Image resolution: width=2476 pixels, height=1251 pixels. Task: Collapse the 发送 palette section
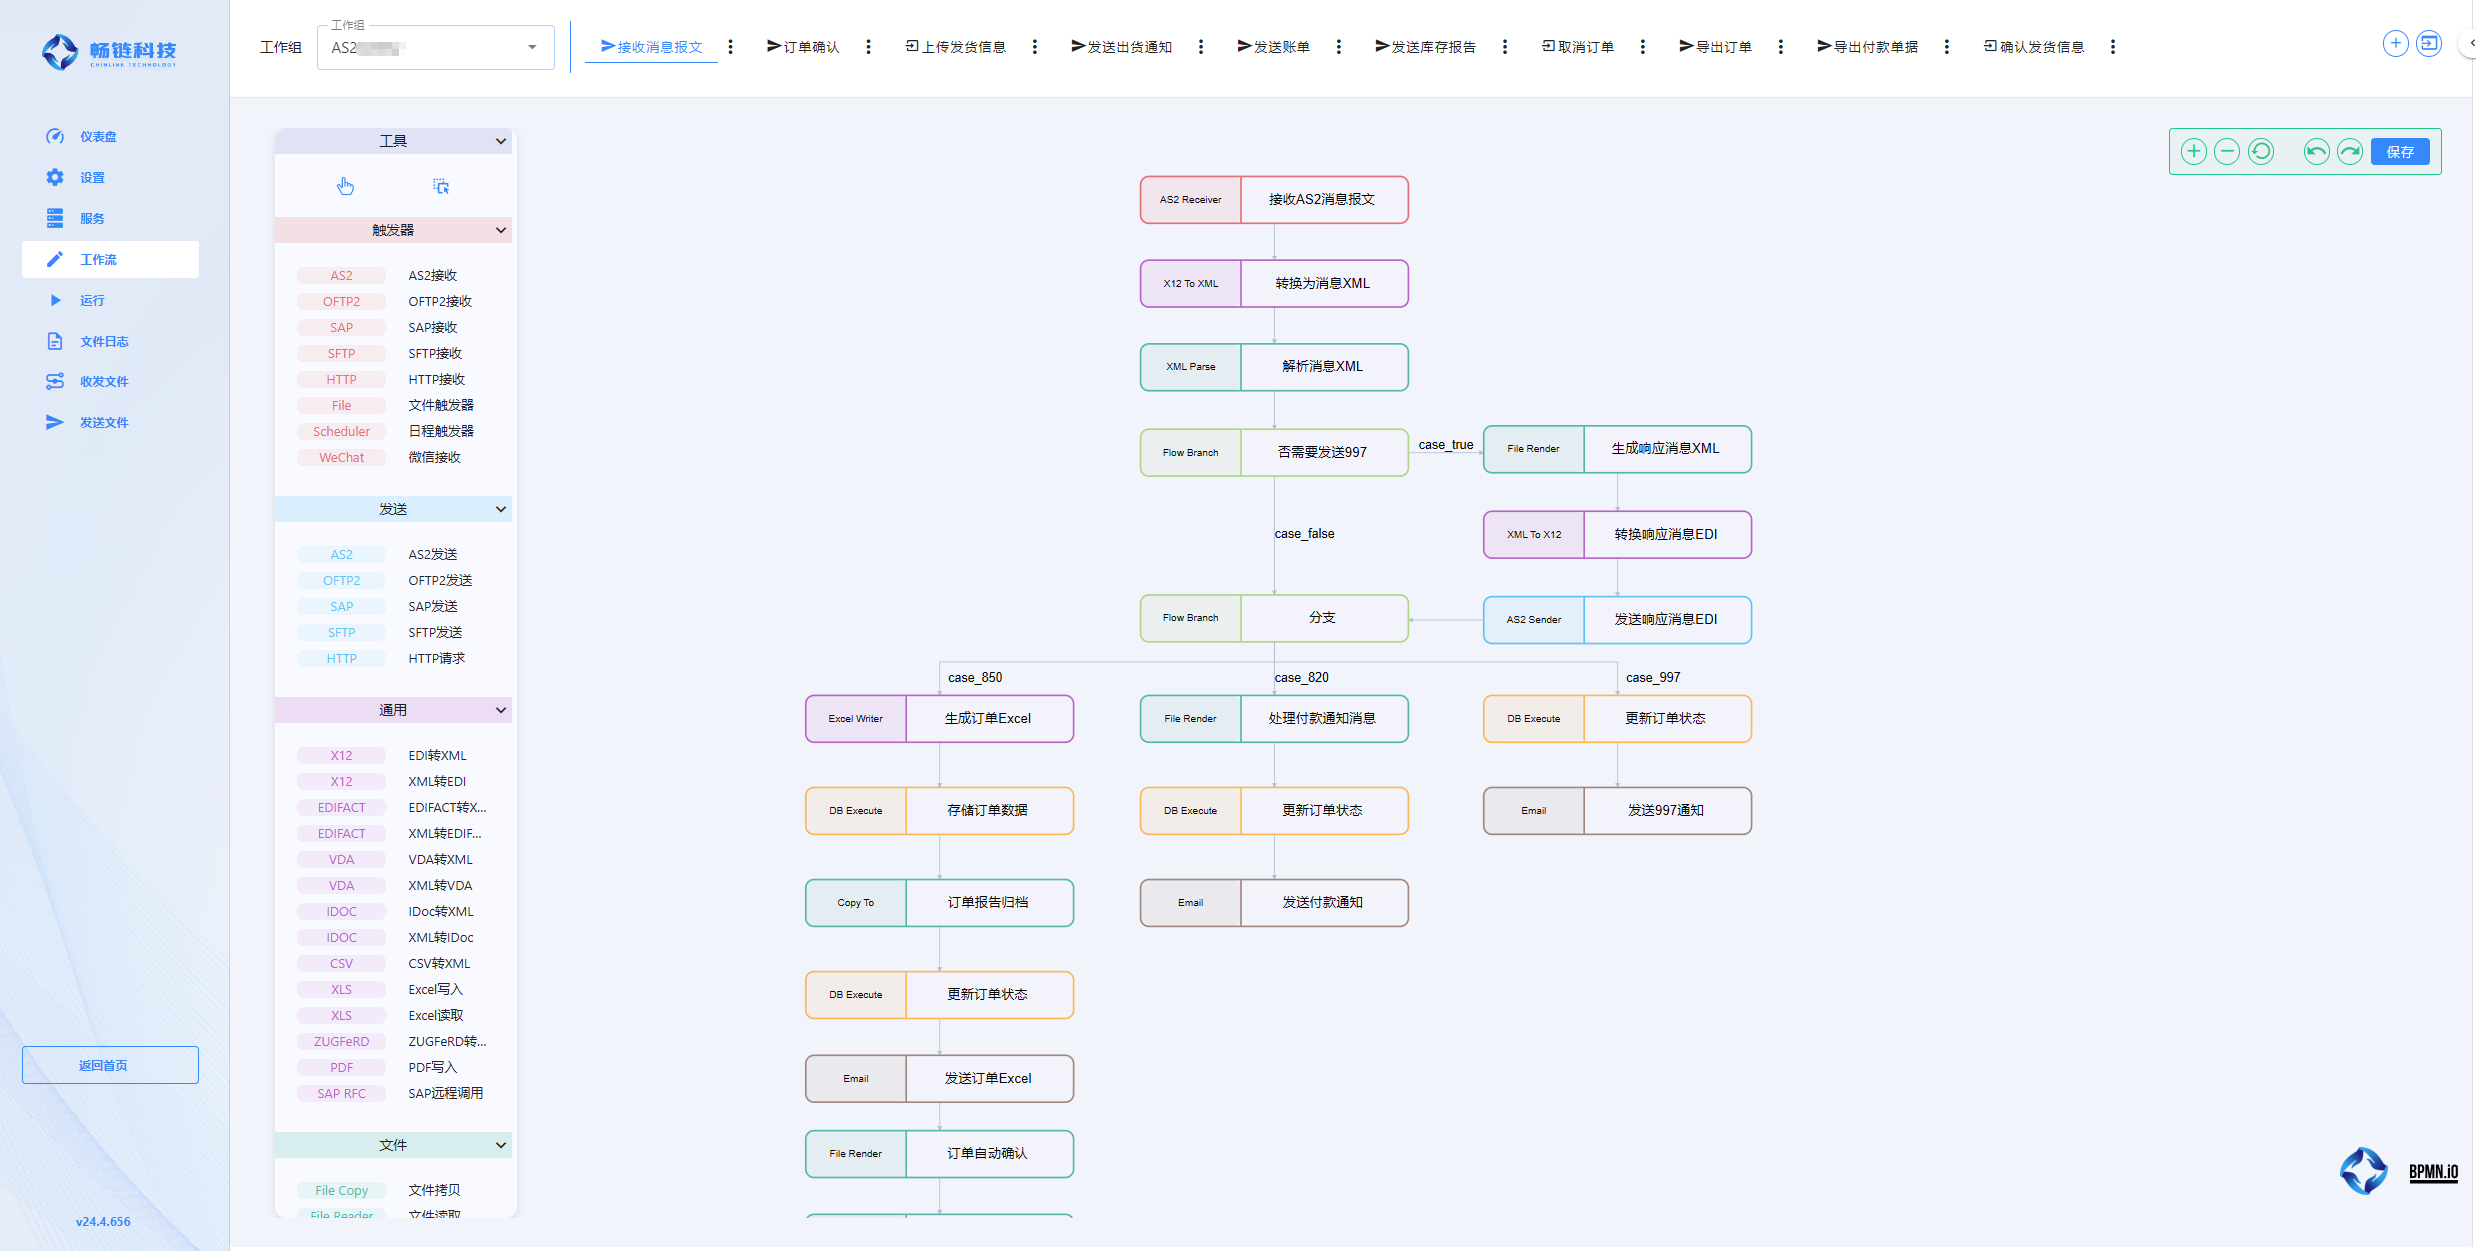(x=500, y=510)
